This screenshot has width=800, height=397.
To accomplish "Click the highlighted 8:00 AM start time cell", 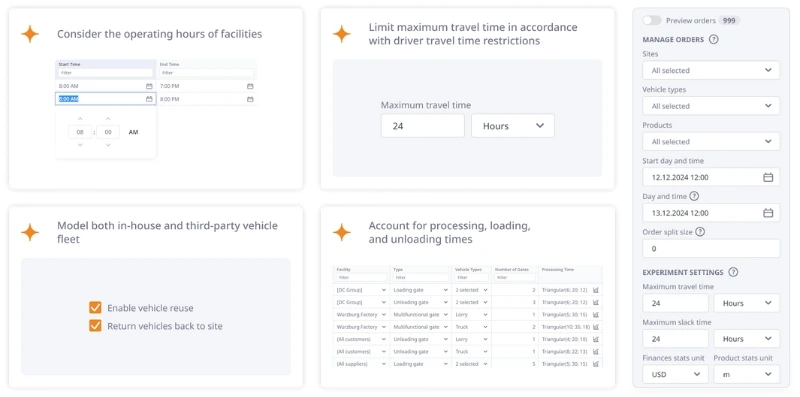I will point(106,99).
